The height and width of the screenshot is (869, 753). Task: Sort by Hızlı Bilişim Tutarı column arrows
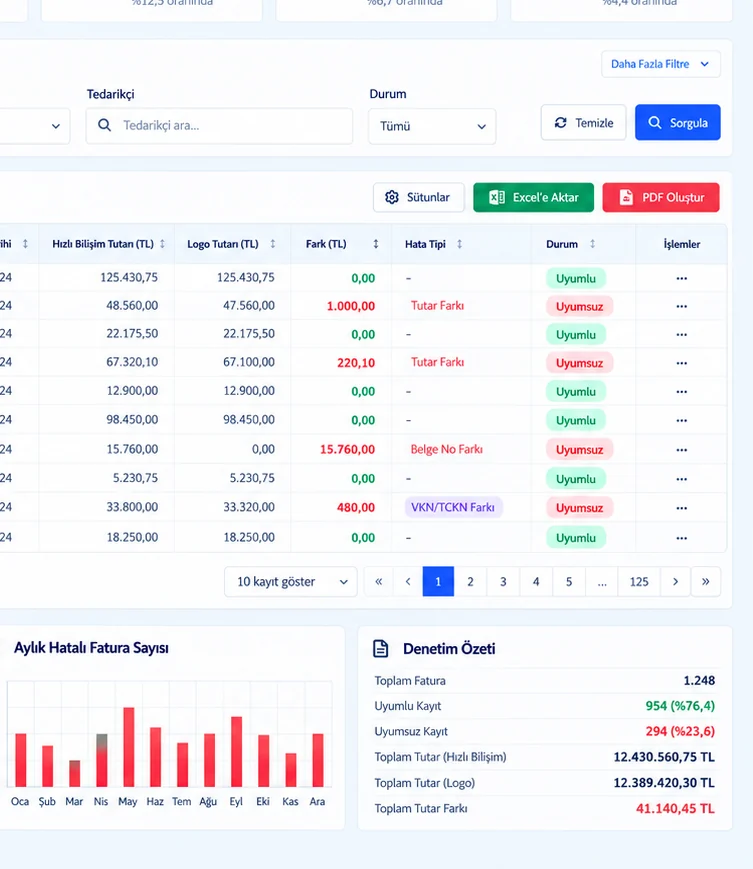coord(162,244)
